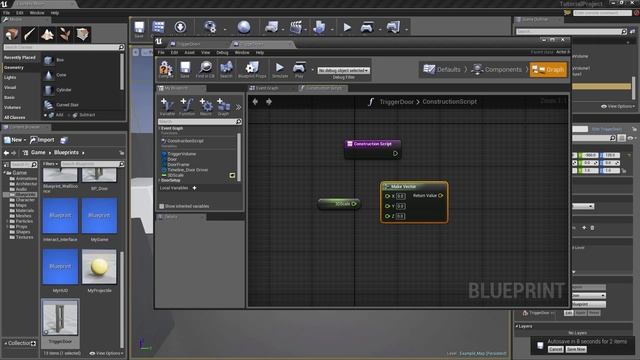Open Marketplace download icon in main toolbar
The width and height of the screenshot is (640, 360).
coord(180,27)
